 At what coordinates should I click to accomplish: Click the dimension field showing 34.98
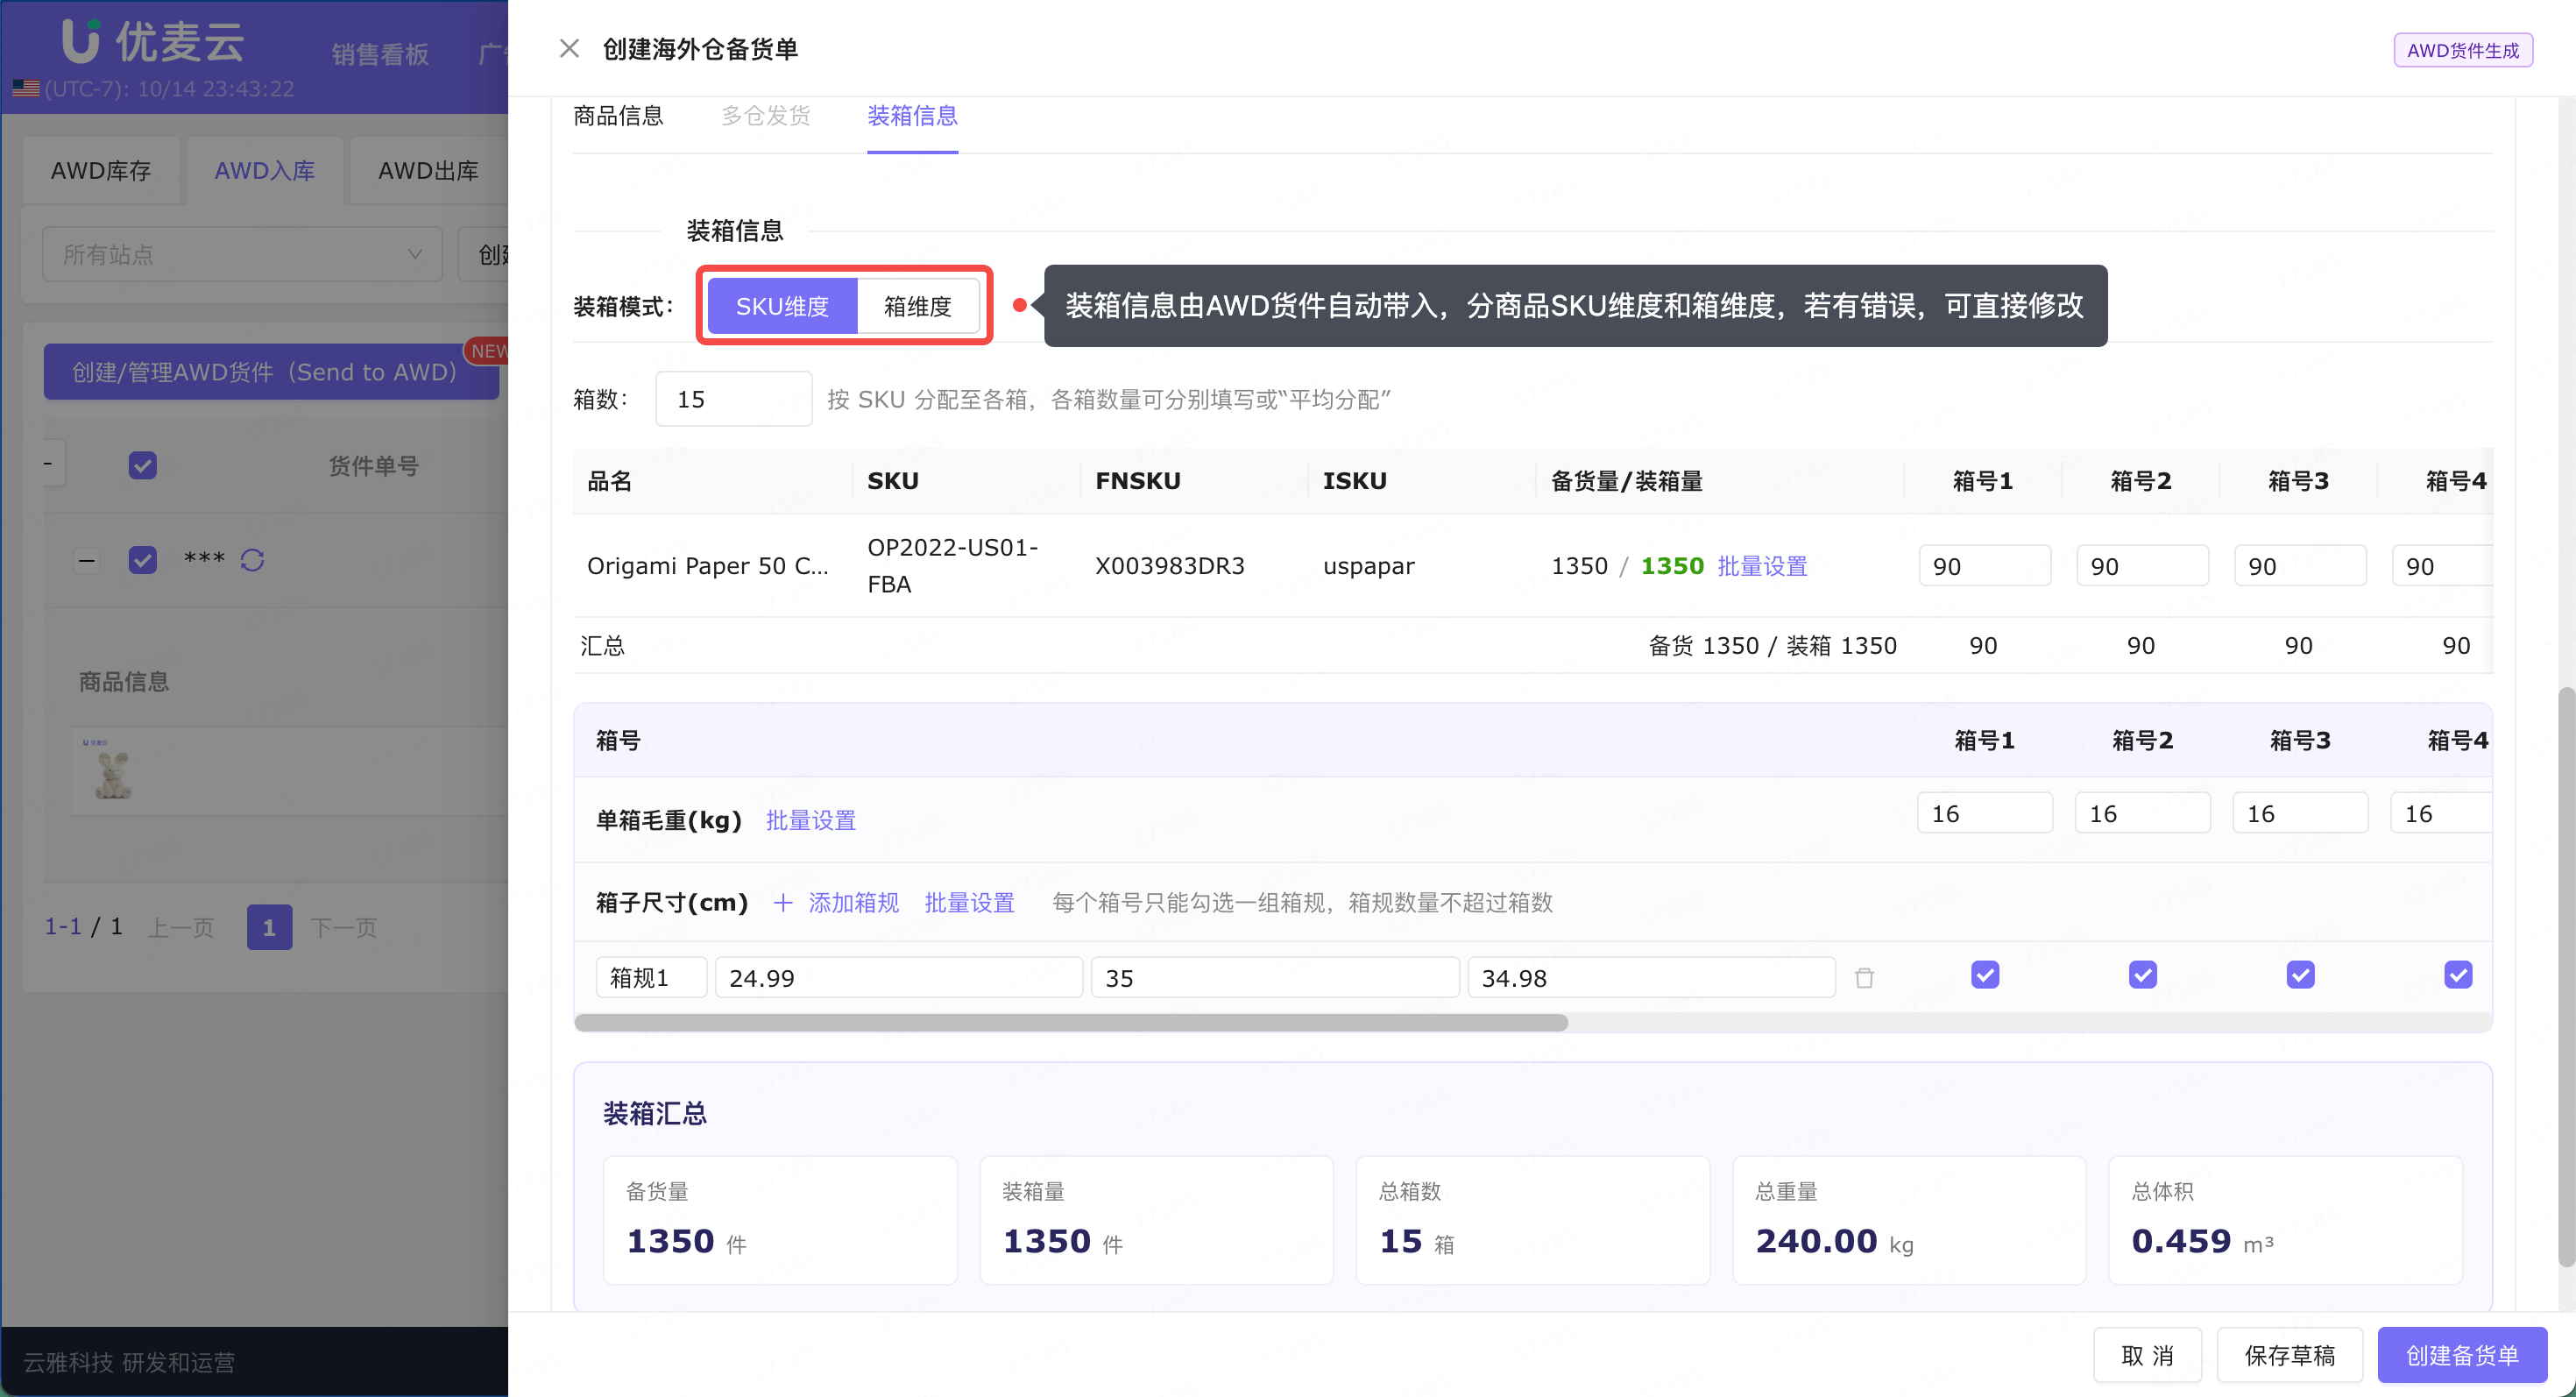tap(1651, 977)
